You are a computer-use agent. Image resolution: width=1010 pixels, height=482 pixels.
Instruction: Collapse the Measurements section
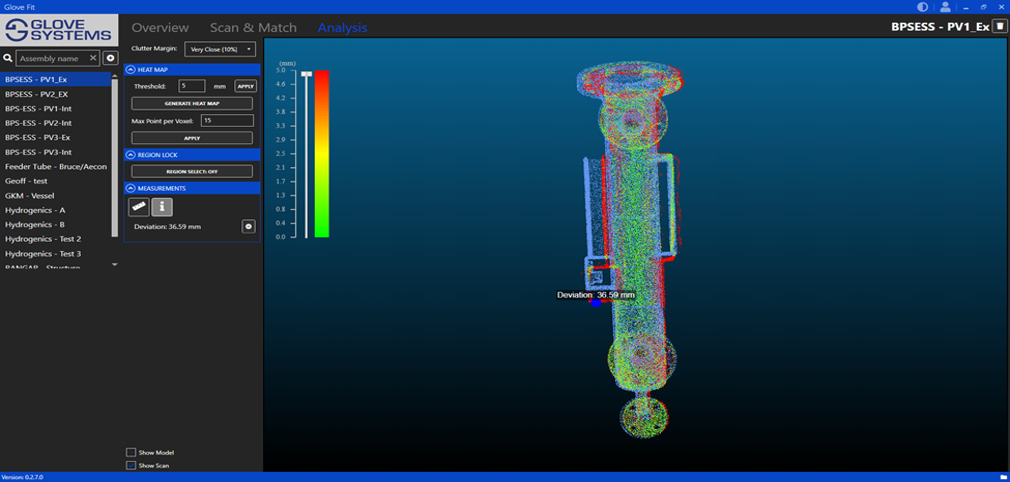tap(130, 188)
